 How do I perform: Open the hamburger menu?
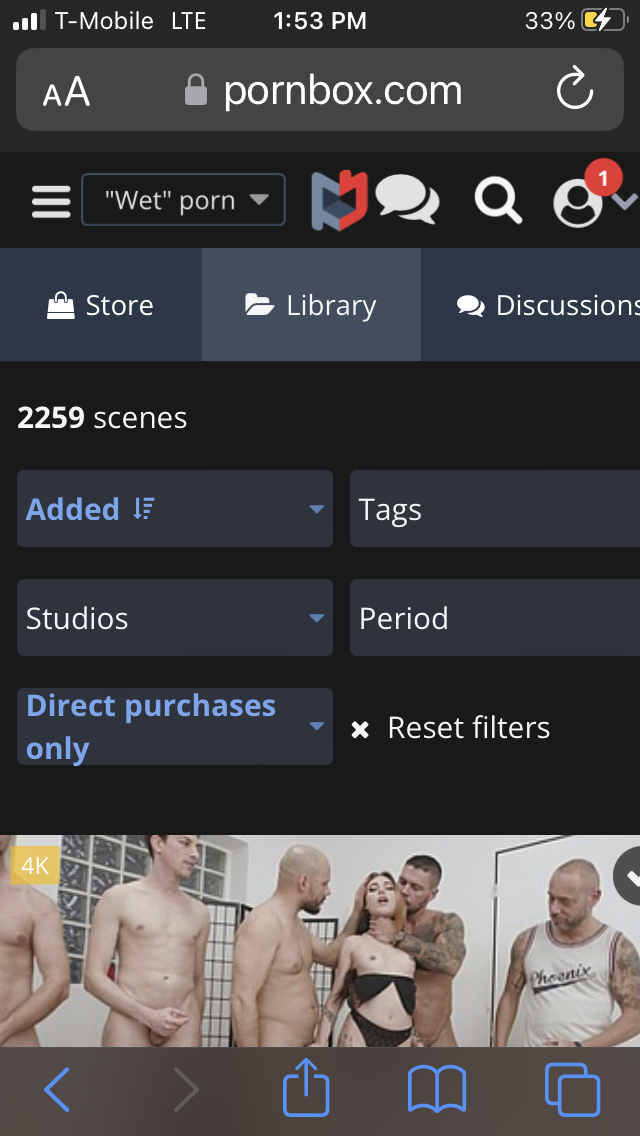point(51,201)
